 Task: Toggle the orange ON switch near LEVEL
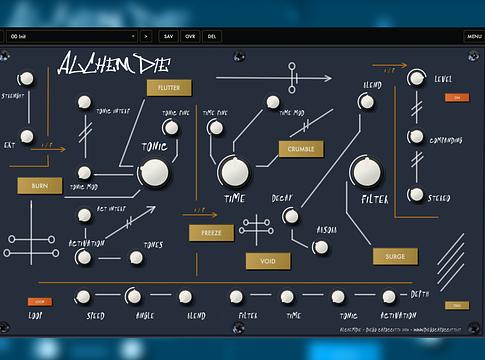click(457, 97)
